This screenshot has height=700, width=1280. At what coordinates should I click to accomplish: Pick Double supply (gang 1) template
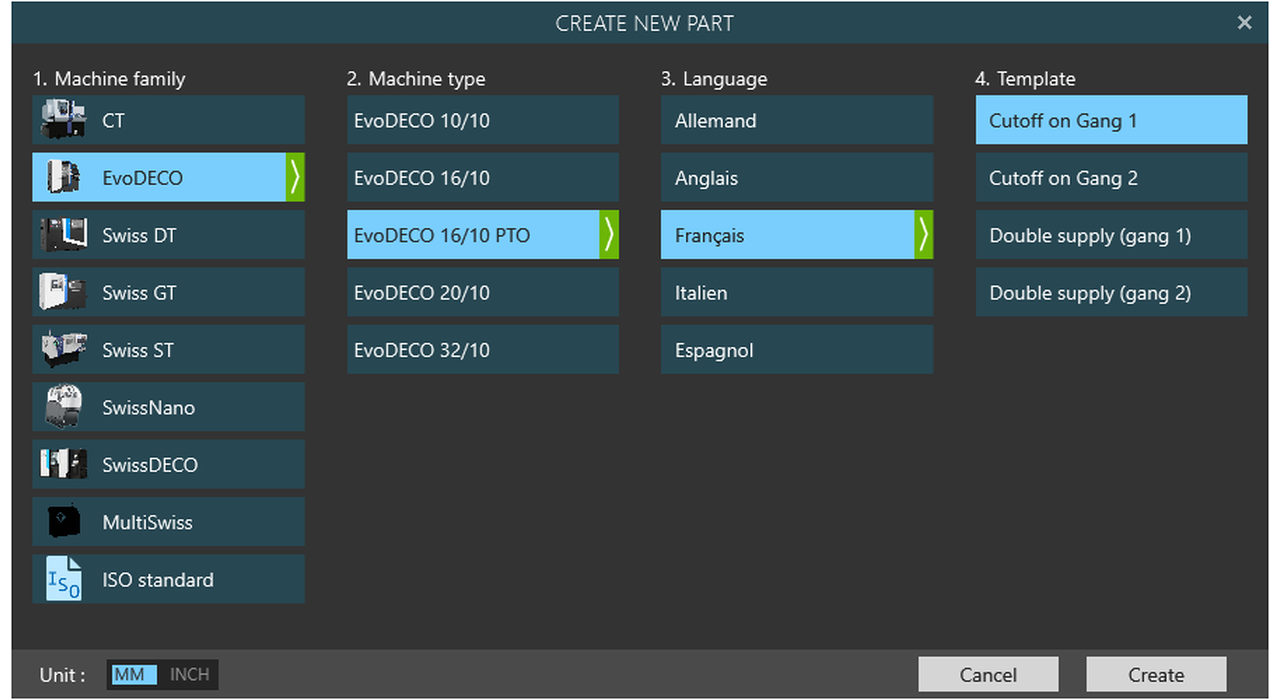[x=1111, y=236]
